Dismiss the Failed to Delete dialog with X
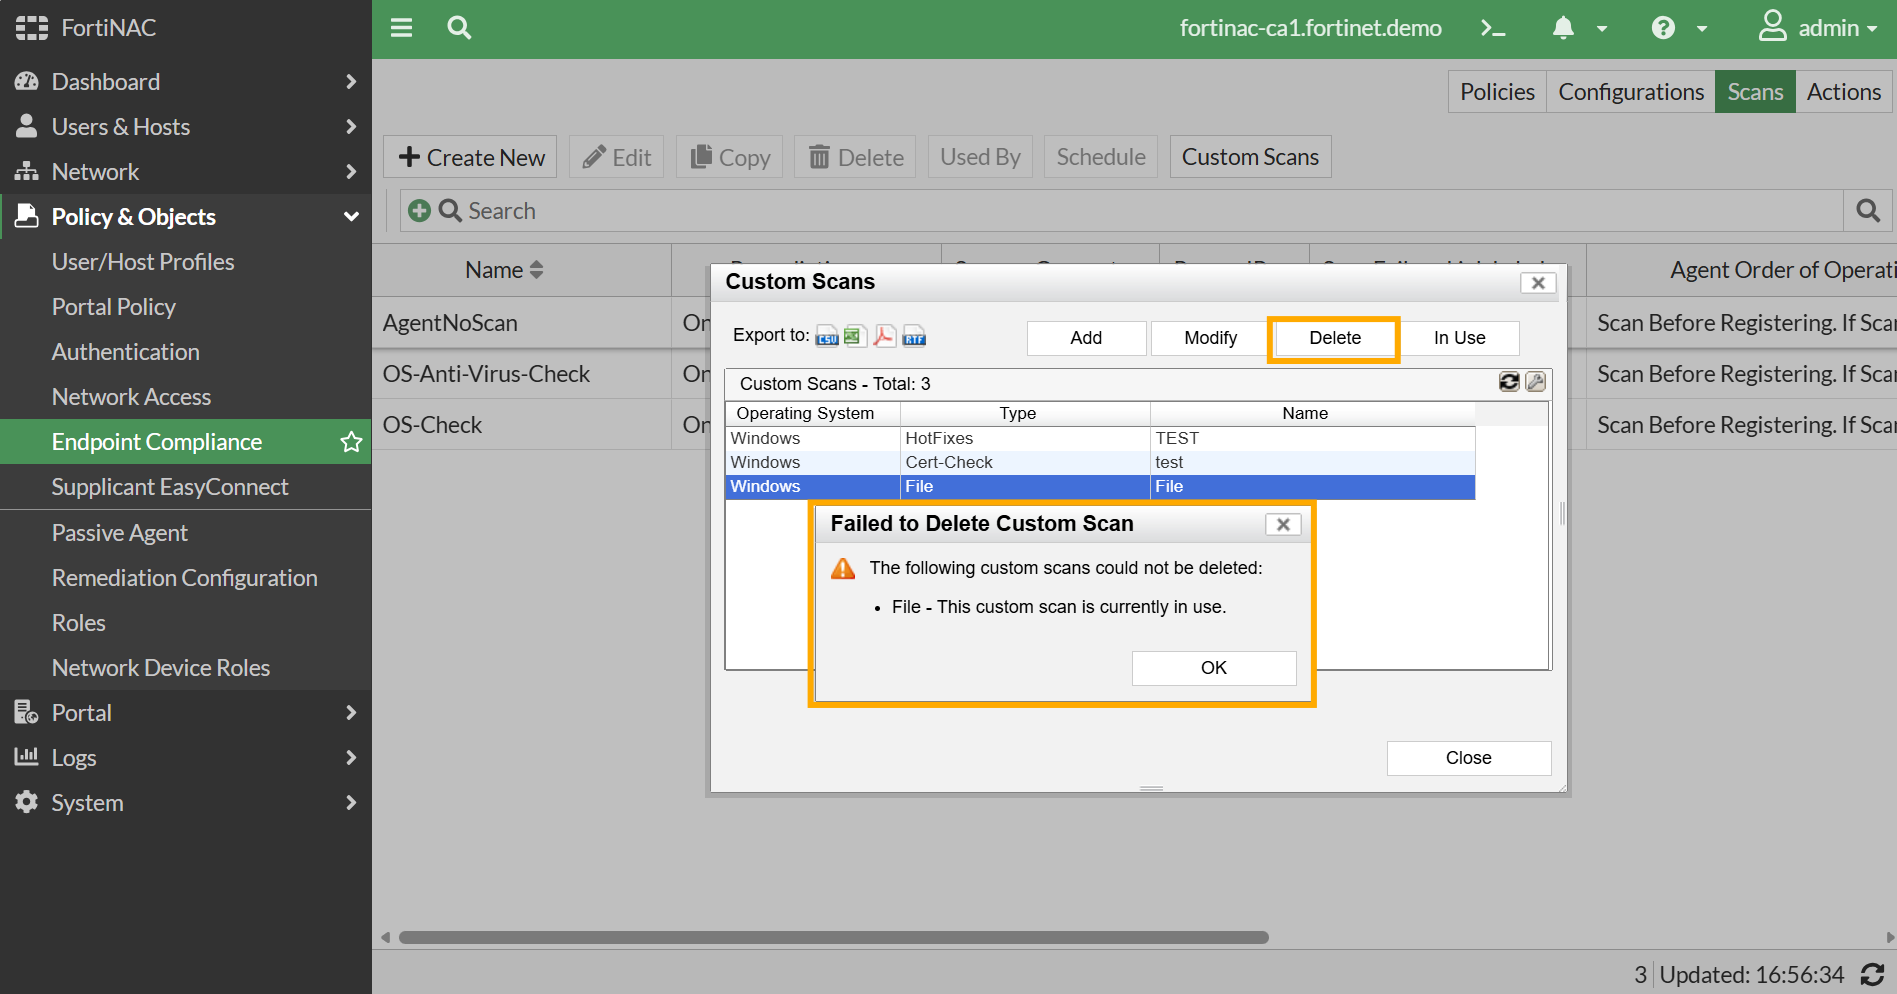 coord(1283,524)
